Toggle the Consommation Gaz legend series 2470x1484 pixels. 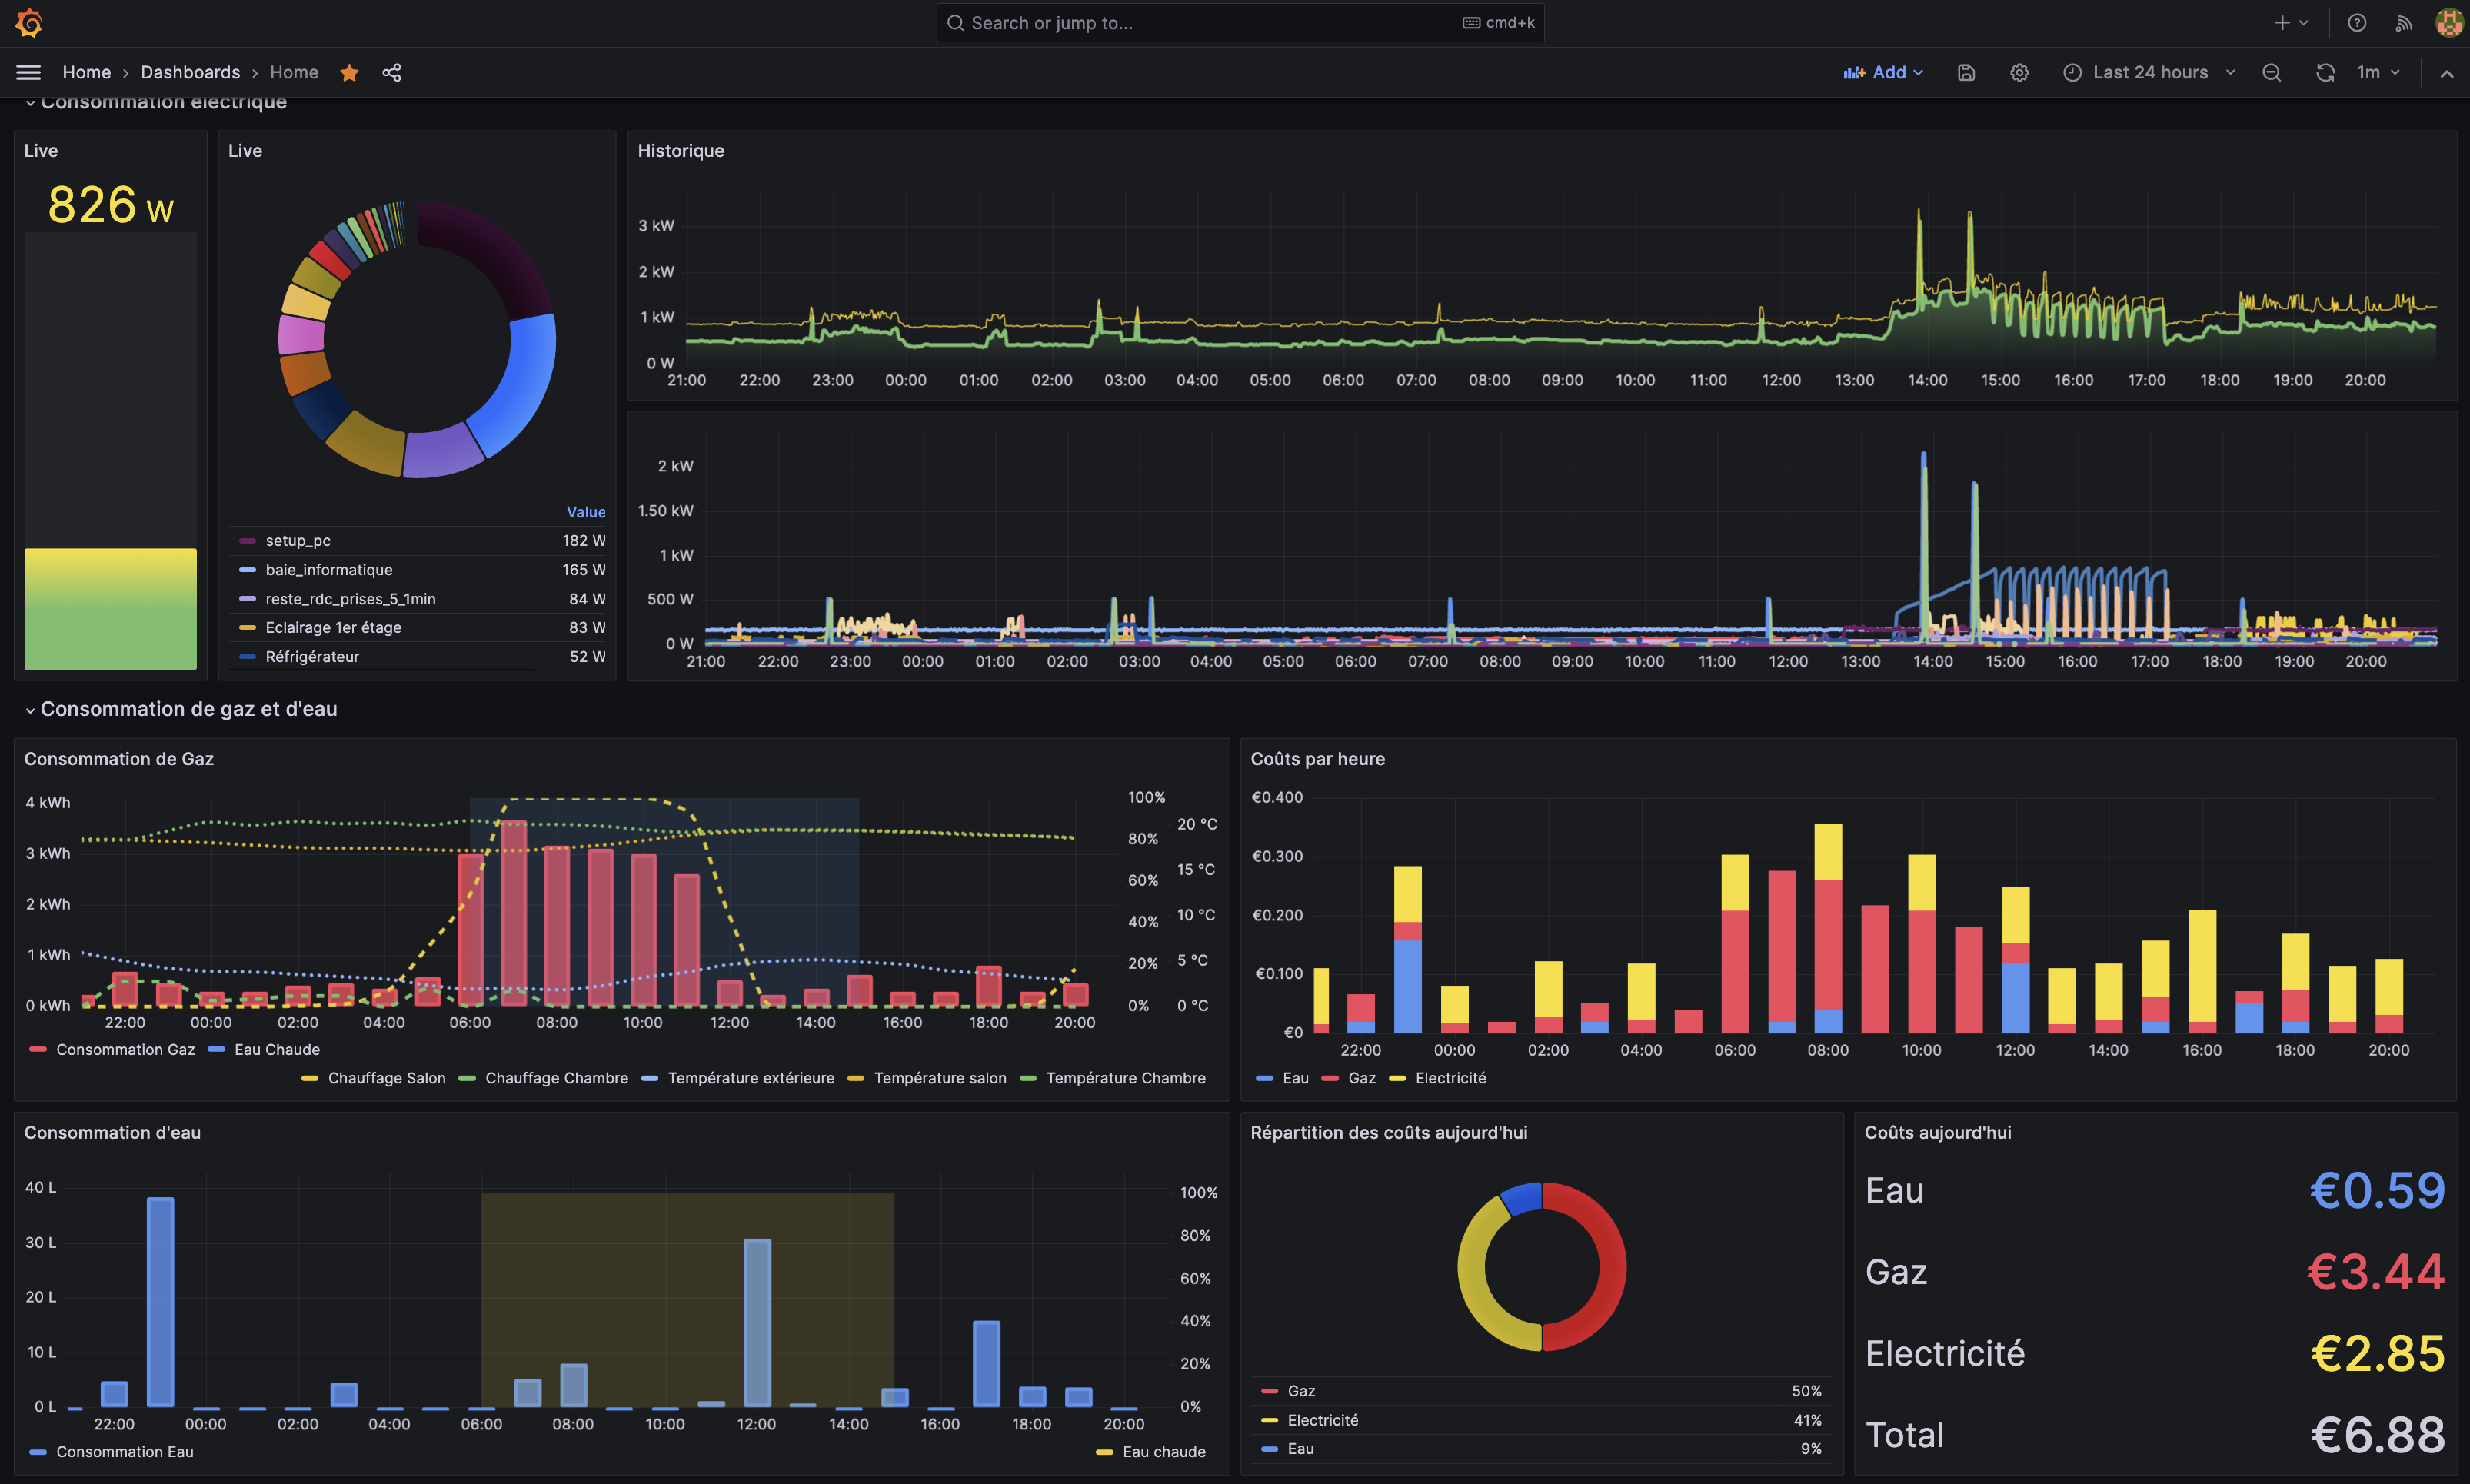[x=124, y=1049]
